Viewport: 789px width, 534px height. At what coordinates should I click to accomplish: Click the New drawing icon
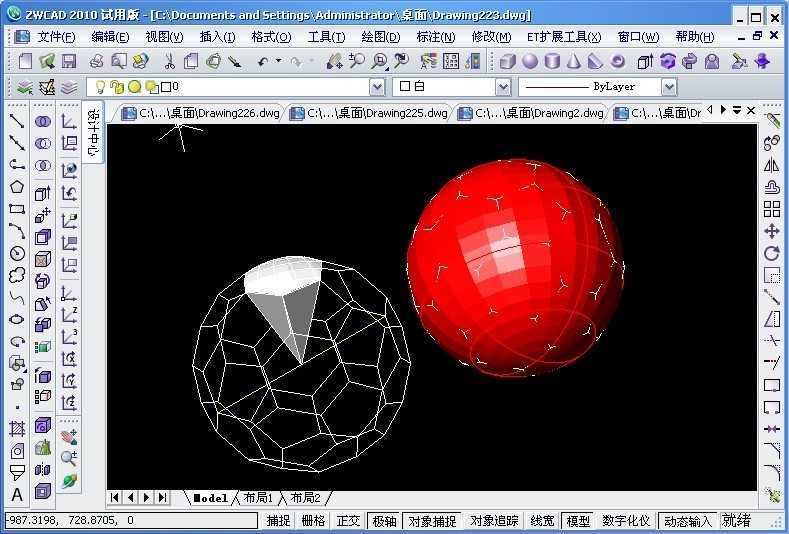coord(25,61)
